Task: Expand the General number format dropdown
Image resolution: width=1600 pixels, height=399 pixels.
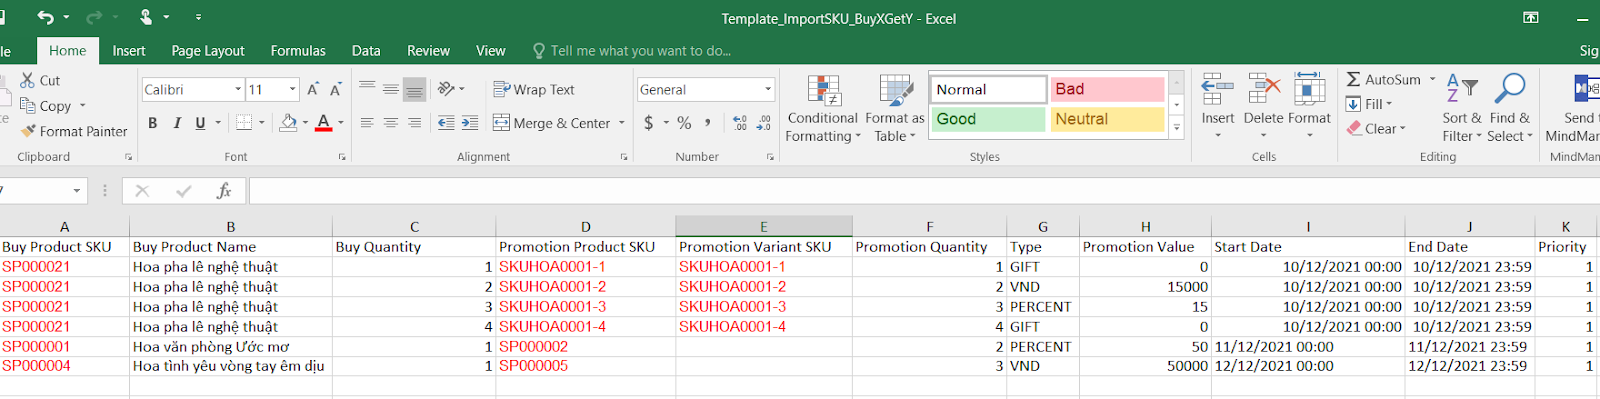Action: coord(768,89)
